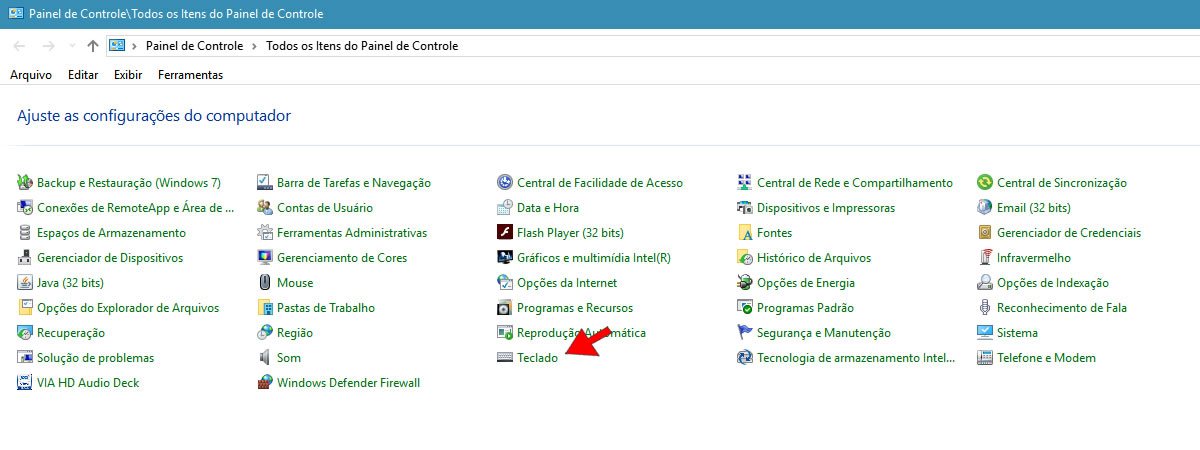Click Todos os Itens breadcrumb segment
This screenshot has height=450, width=1200.
(x=362, y=46)
